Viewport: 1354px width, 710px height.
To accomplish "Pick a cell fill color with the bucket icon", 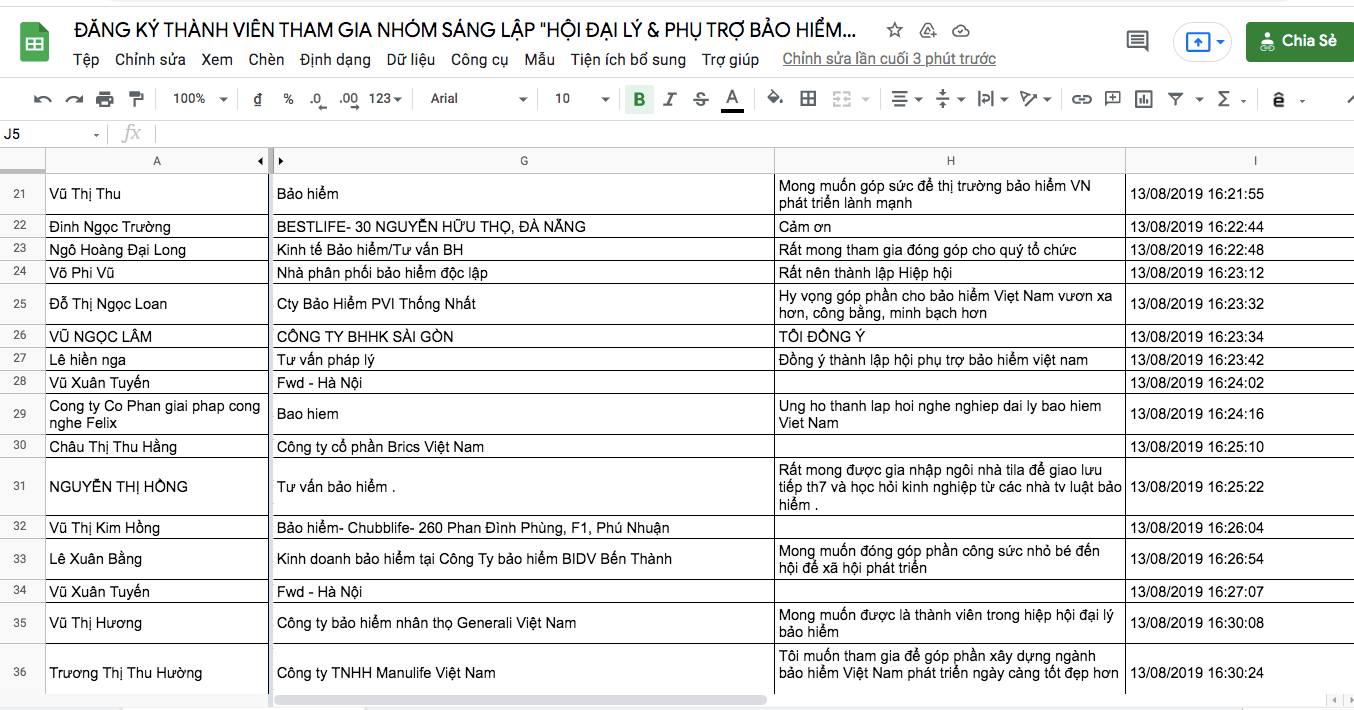I will [x=774, y=99].
